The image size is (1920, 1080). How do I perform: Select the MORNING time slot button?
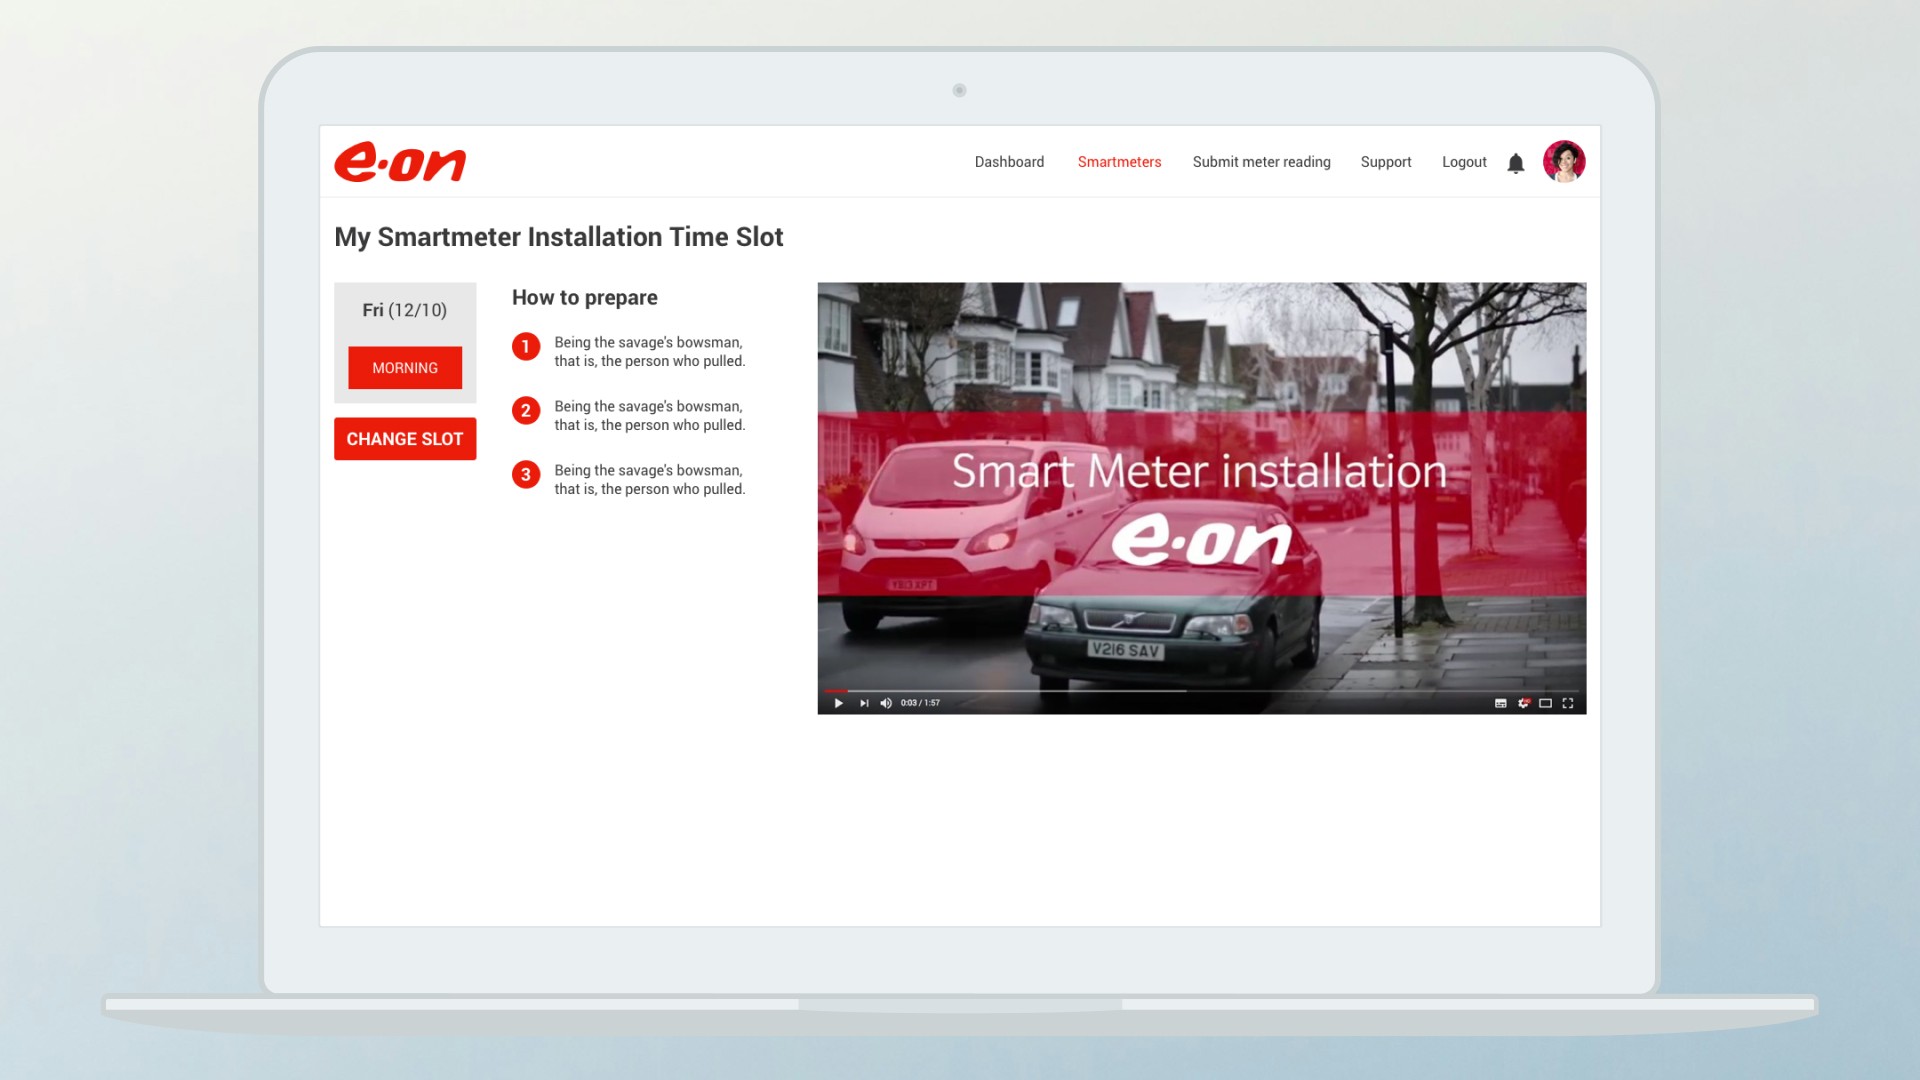(405, 368)
